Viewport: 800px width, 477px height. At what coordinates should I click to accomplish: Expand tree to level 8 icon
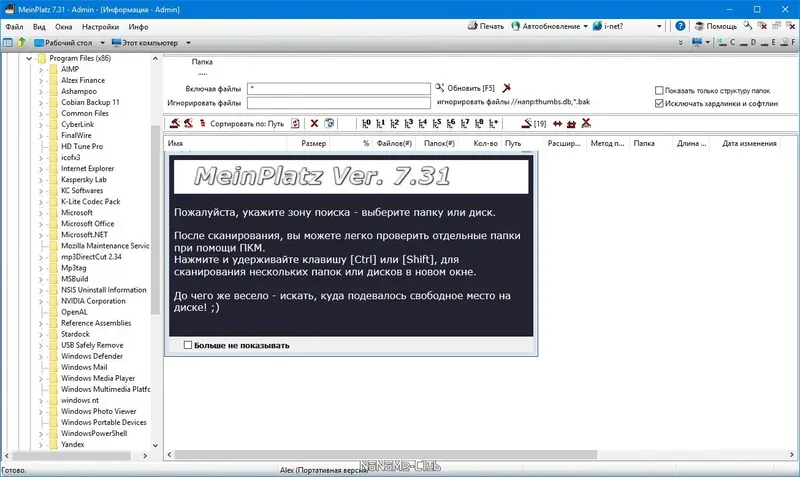(479, 123)
